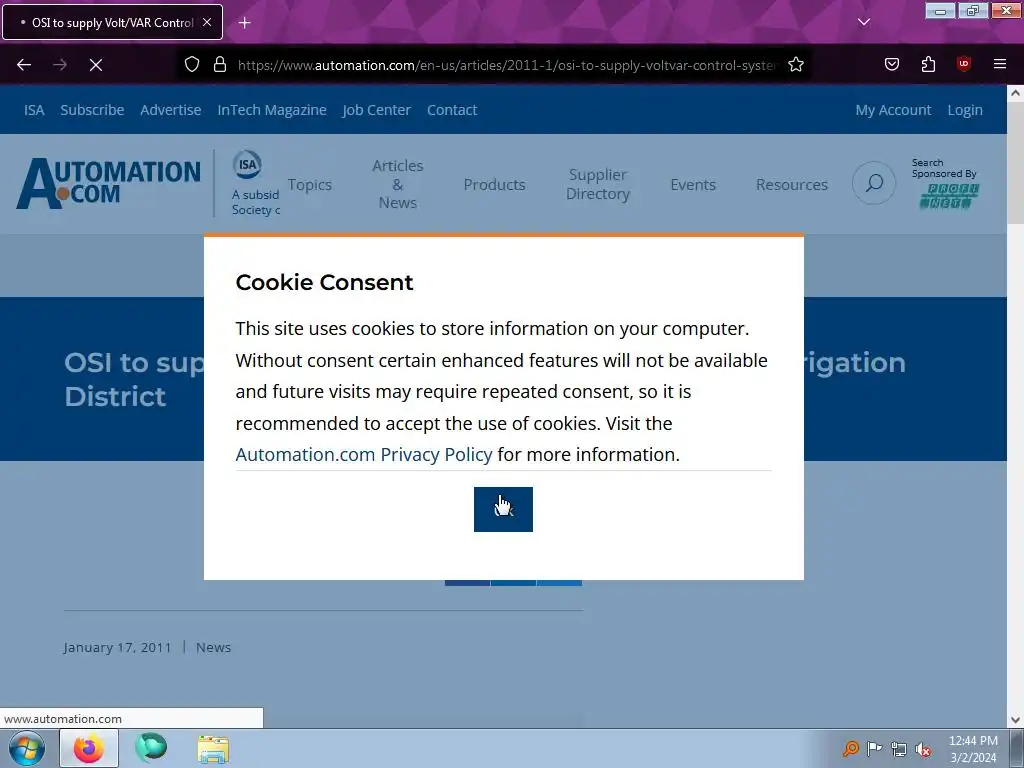The height and width of the screenshot is (768, 1024).
Task: View site security lock information
Action: point(220,65)
